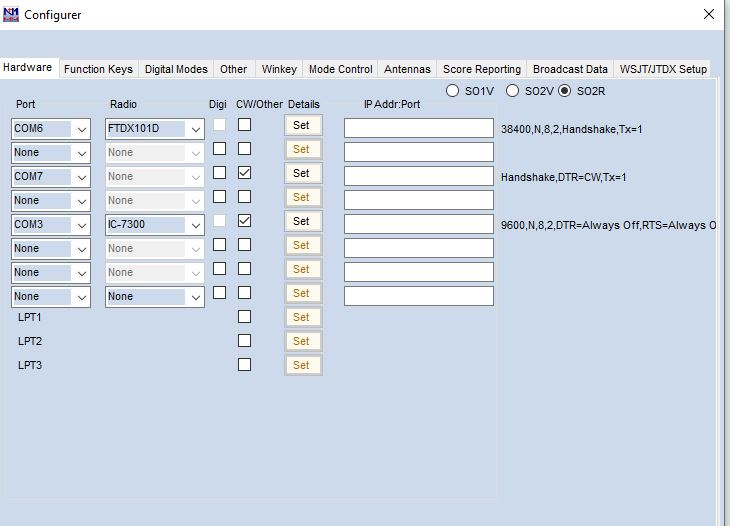Close the Configurer window

(x=708, y=14)
